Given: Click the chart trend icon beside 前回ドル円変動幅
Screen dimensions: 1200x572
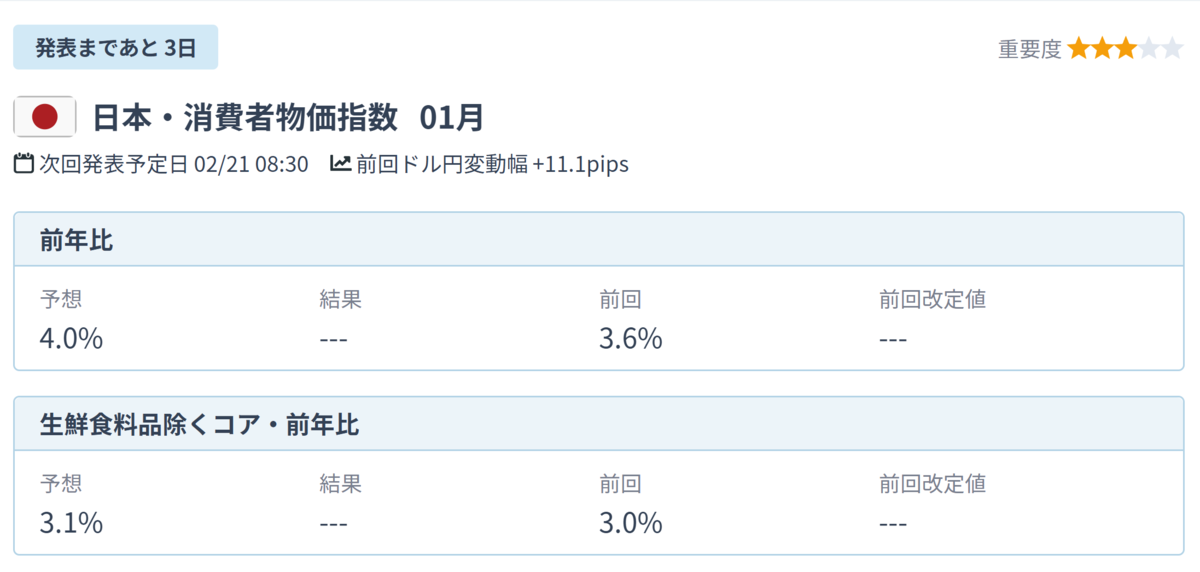Looking at the screenshot, I should (x=341, y=163).
